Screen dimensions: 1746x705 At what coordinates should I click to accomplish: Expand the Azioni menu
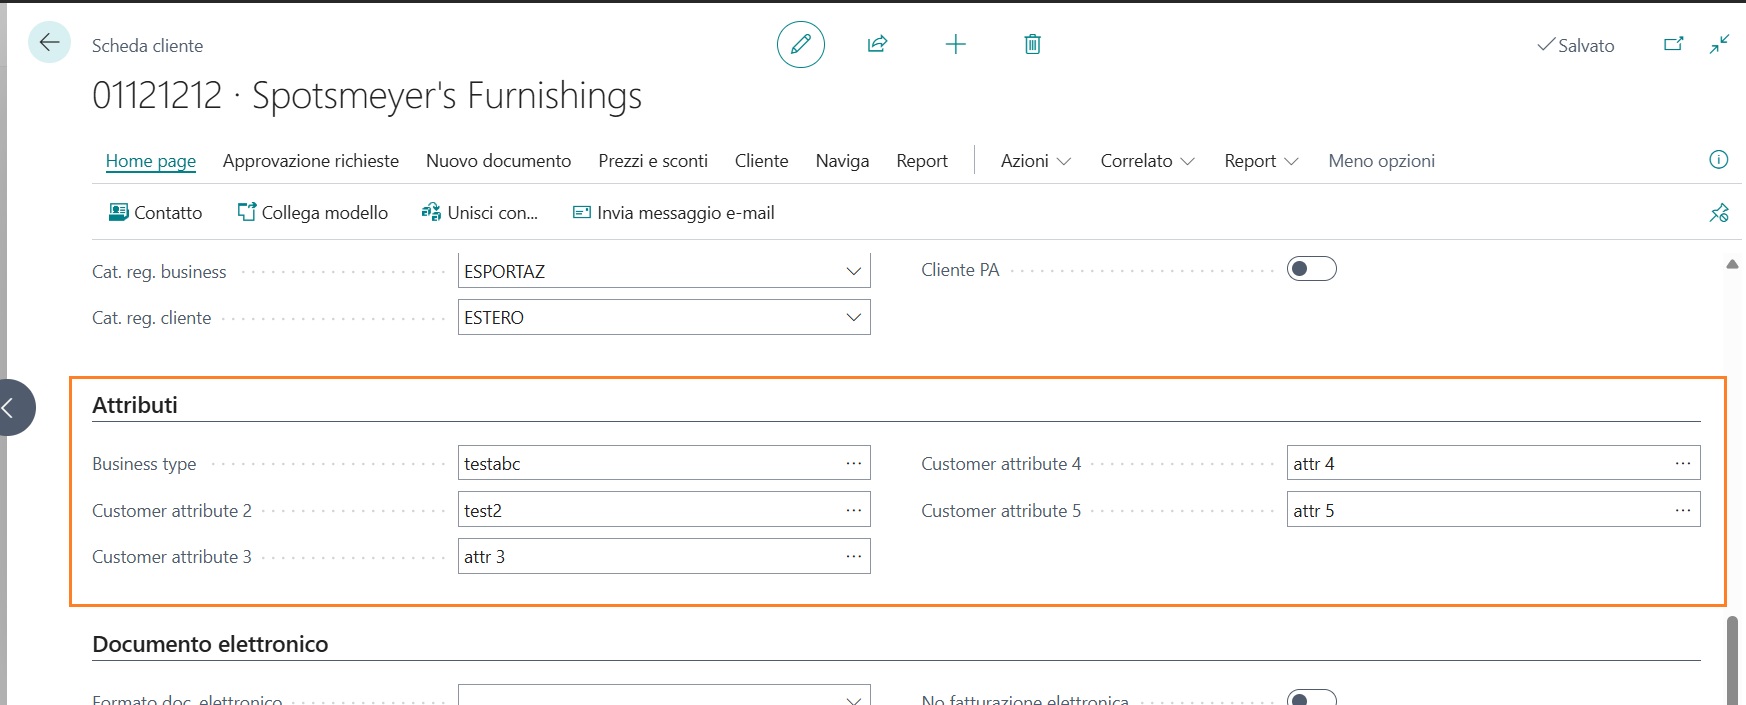point(1036,161)
